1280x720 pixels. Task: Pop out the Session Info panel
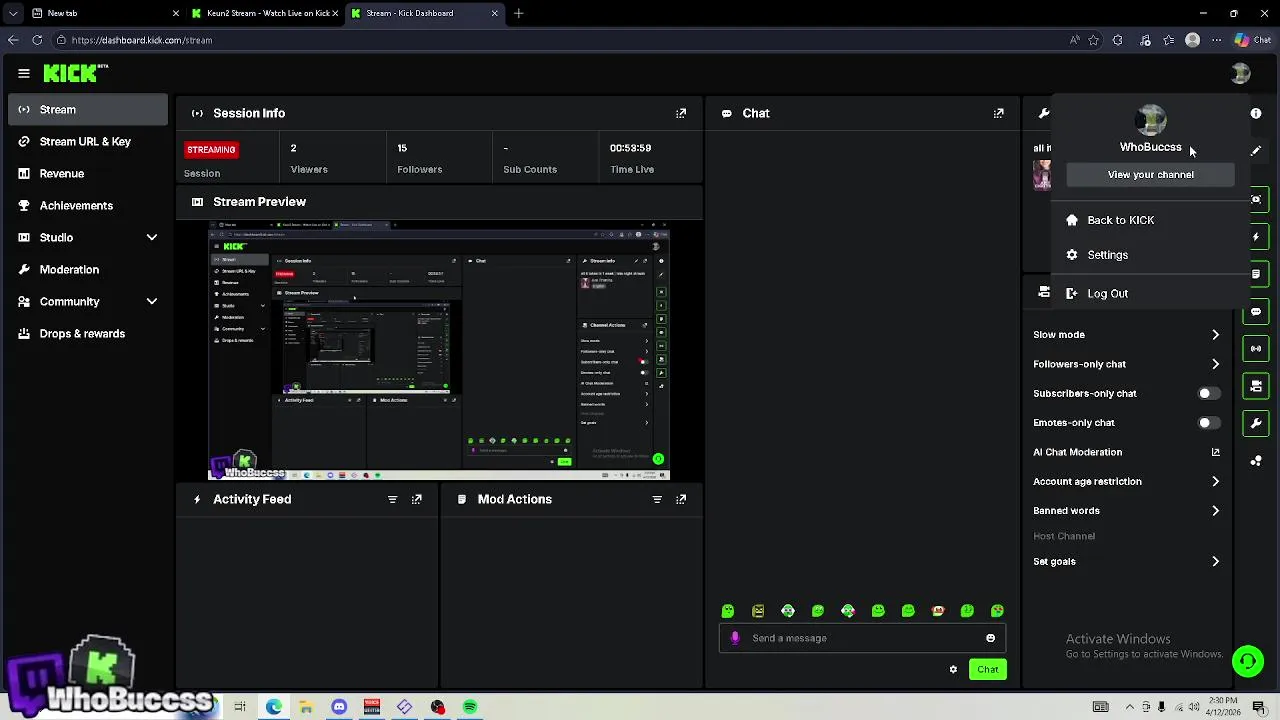[x=681, y=113]
